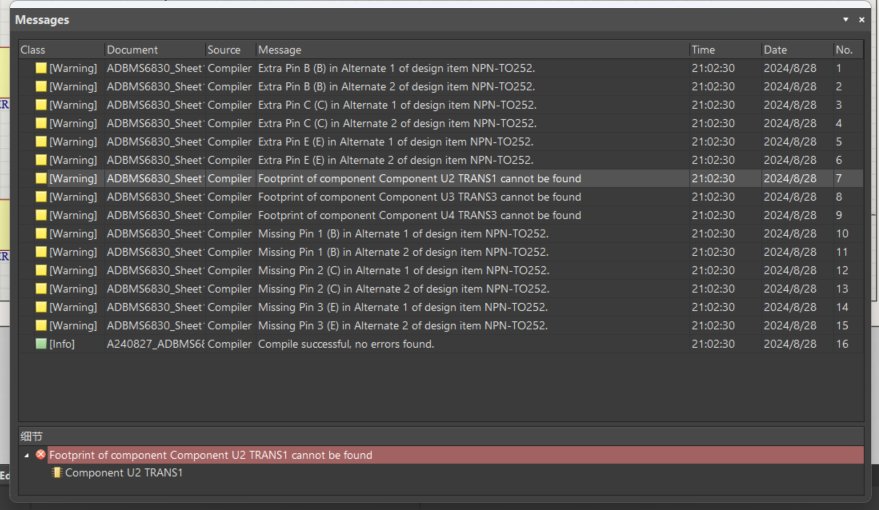Select warning 'Extra Pin C (C) in Alternate 2'
Image resolution: width=879 pixels, height=510 pixels.
[441, 123]
